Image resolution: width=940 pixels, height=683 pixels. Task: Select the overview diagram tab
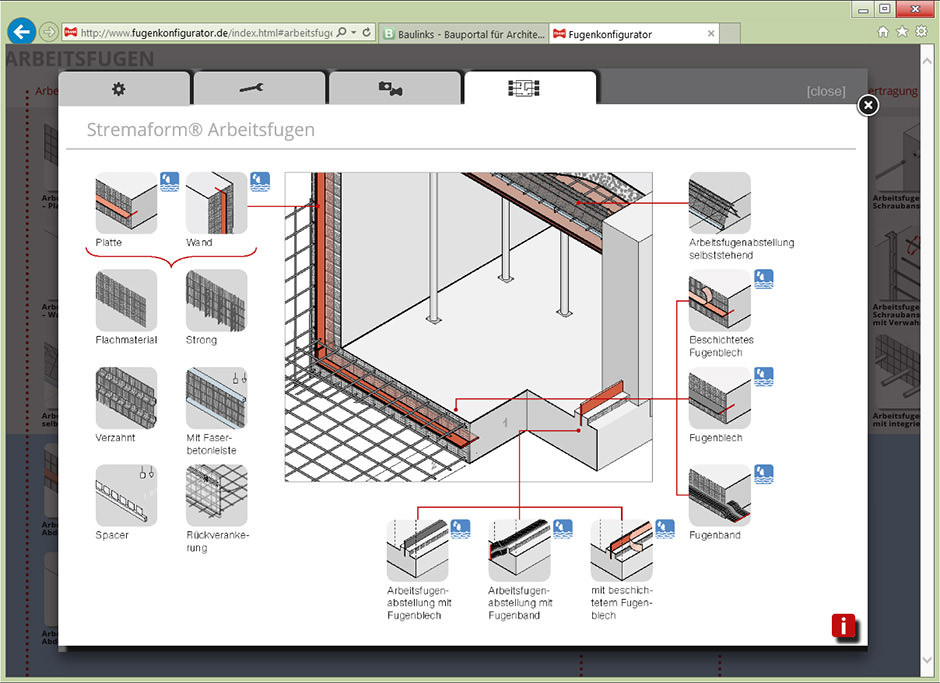[x=530, y=88]
